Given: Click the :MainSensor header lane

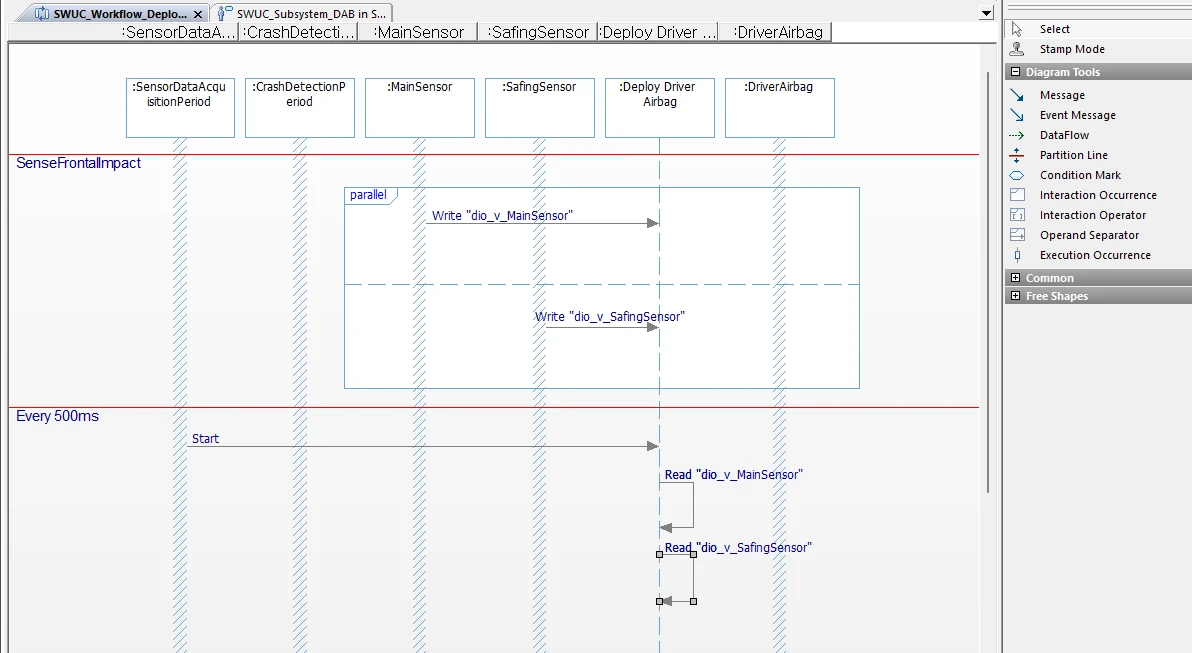Looking at the screenshot, I should (418, 32).
